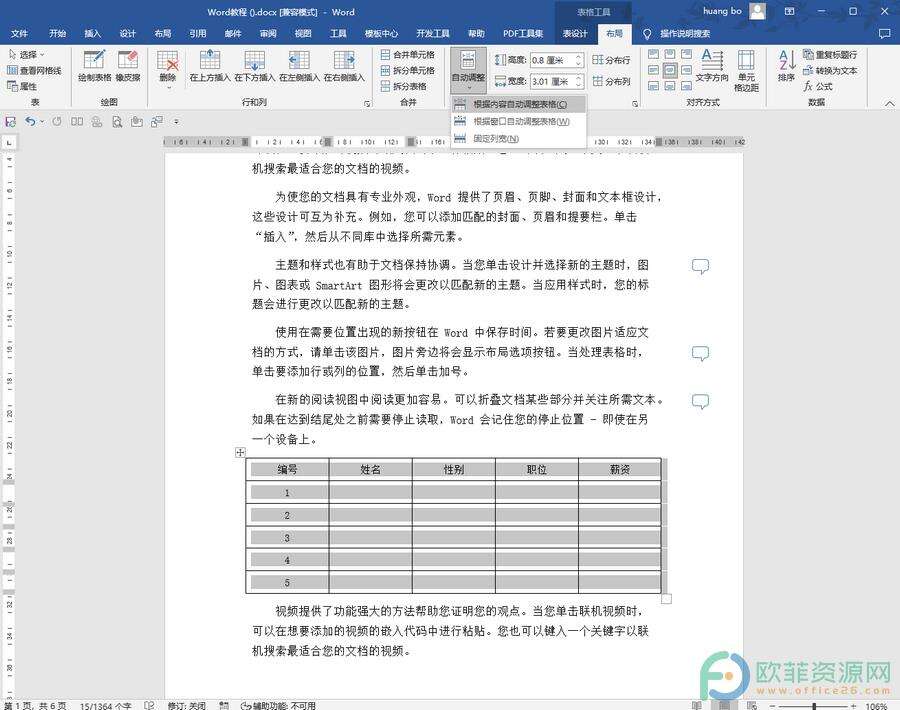Choose 固定列宽(N) option

[518, 138]
